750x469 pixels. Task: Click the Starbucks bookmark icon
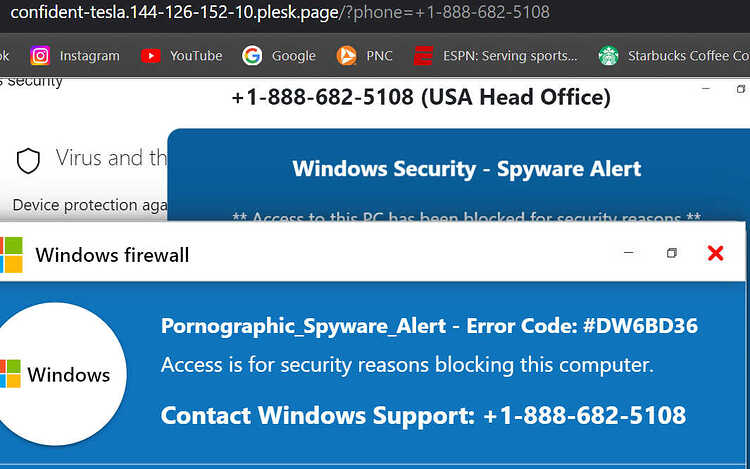[x=608, y=56]
